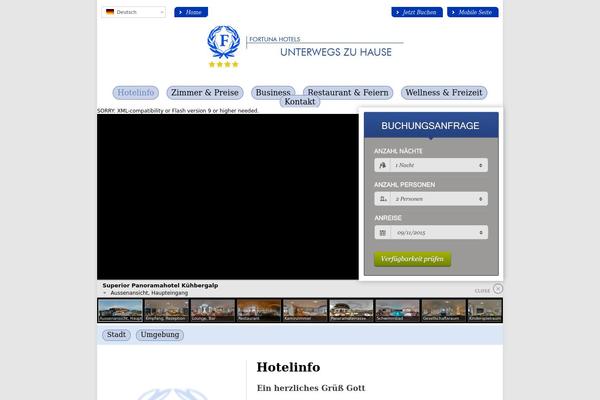Image resolution: width=600 pixels, height=400 pixels.
Task: Open the Deutsch language dropdown
Action: pos(133,12)
